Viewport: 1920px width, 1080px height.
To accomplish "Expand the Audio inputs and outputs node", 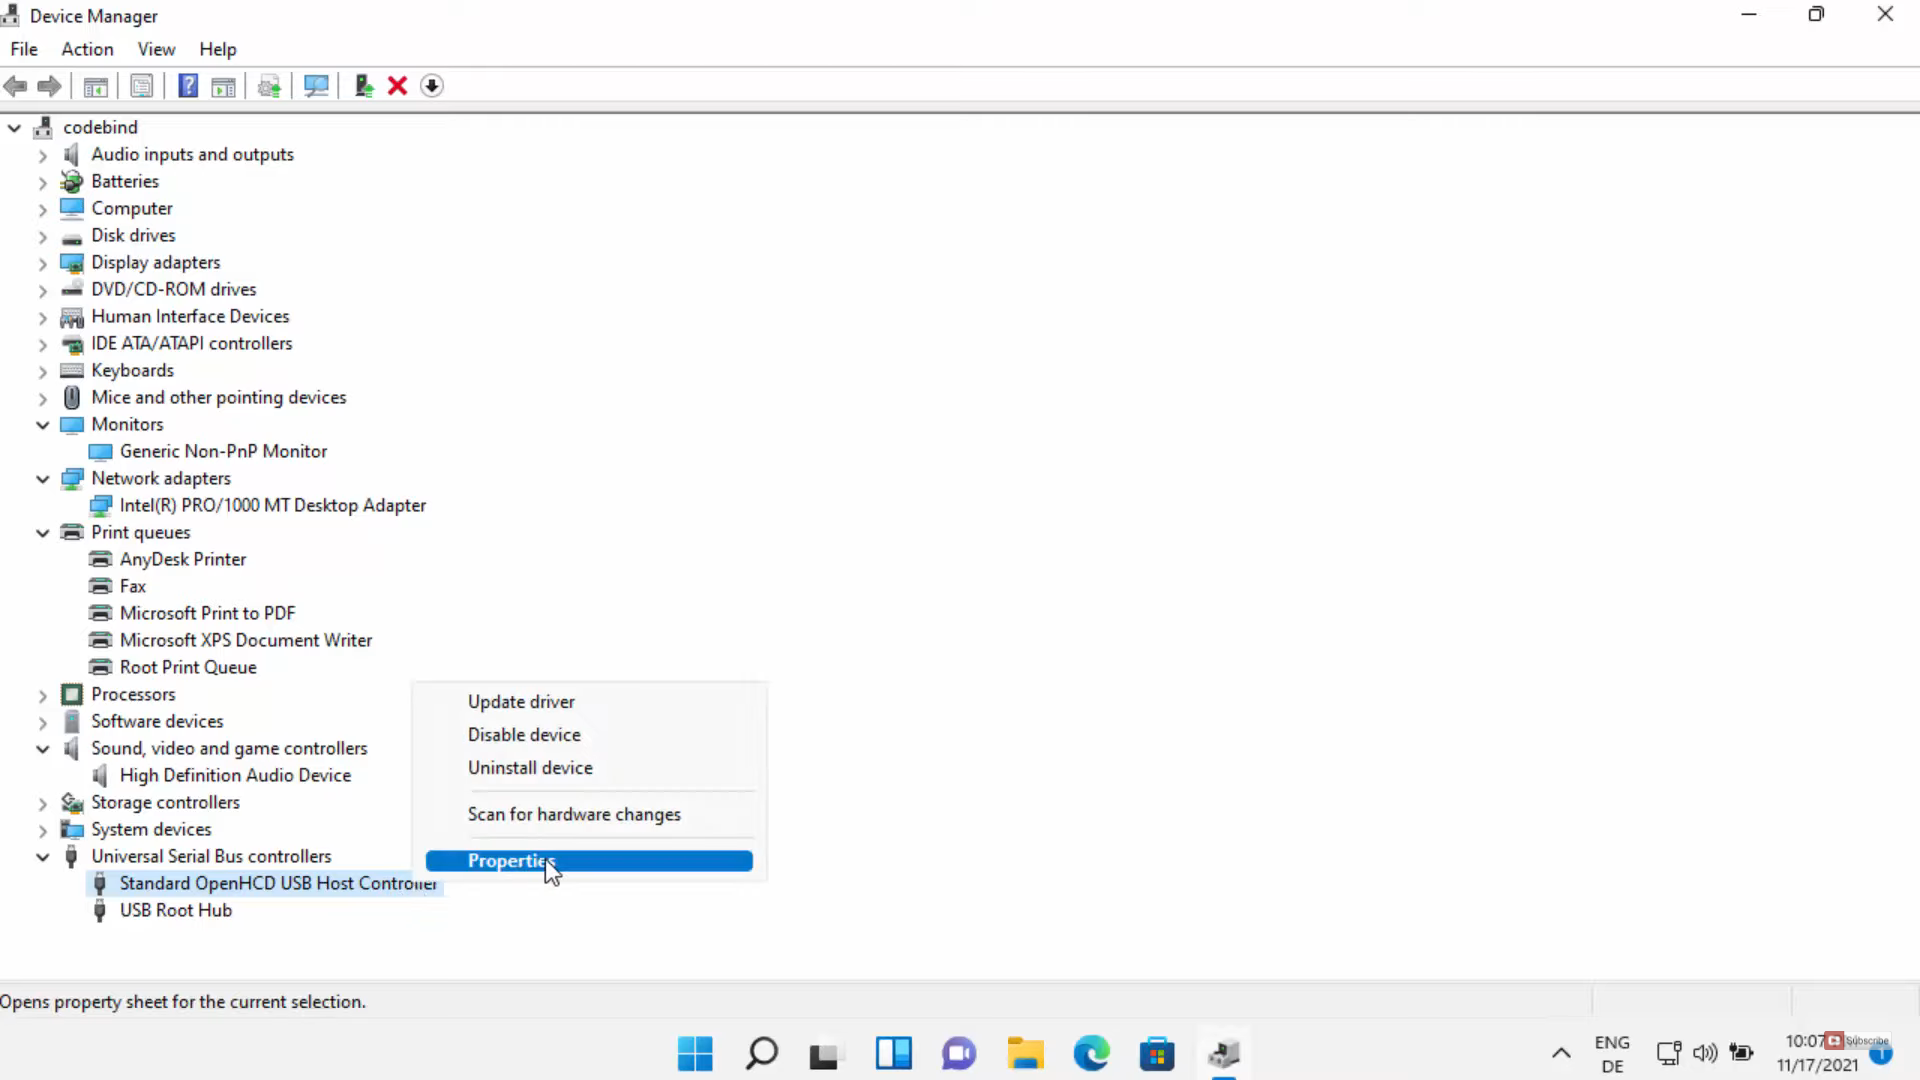I will [42, 155].
